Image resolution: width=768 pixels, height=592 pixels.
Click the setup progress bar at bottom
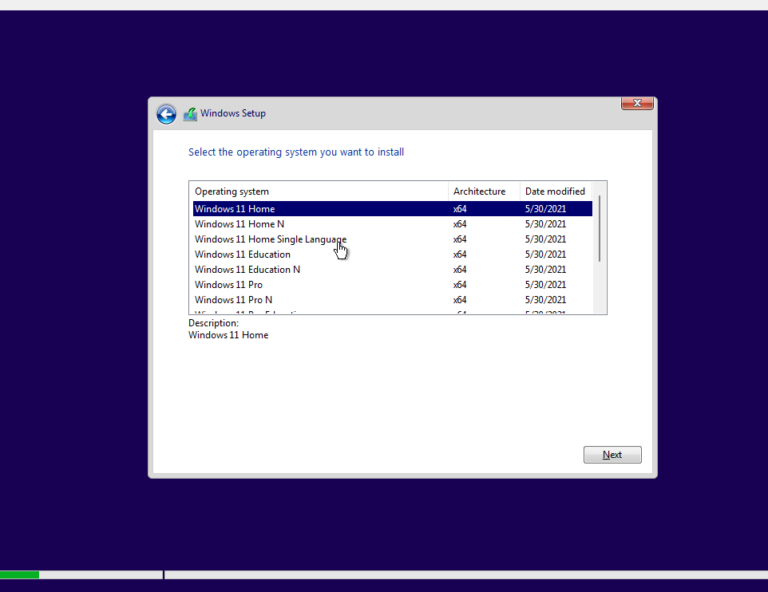[x=384, y=574]
